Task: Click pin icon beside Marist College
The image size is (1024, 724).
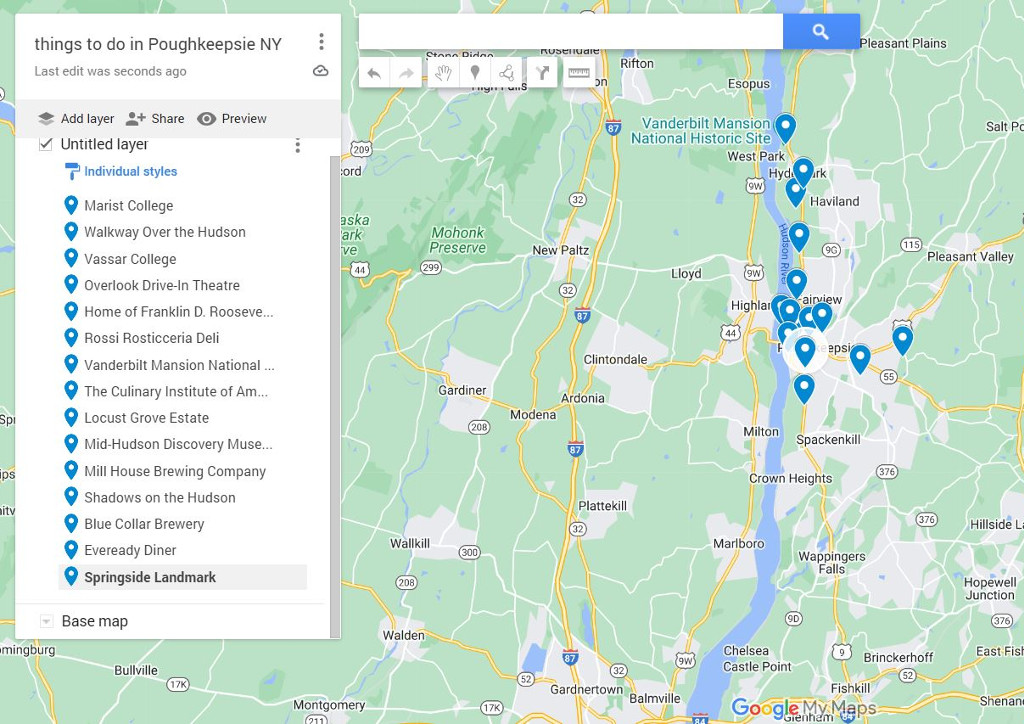Action: [x=71, y=205]
